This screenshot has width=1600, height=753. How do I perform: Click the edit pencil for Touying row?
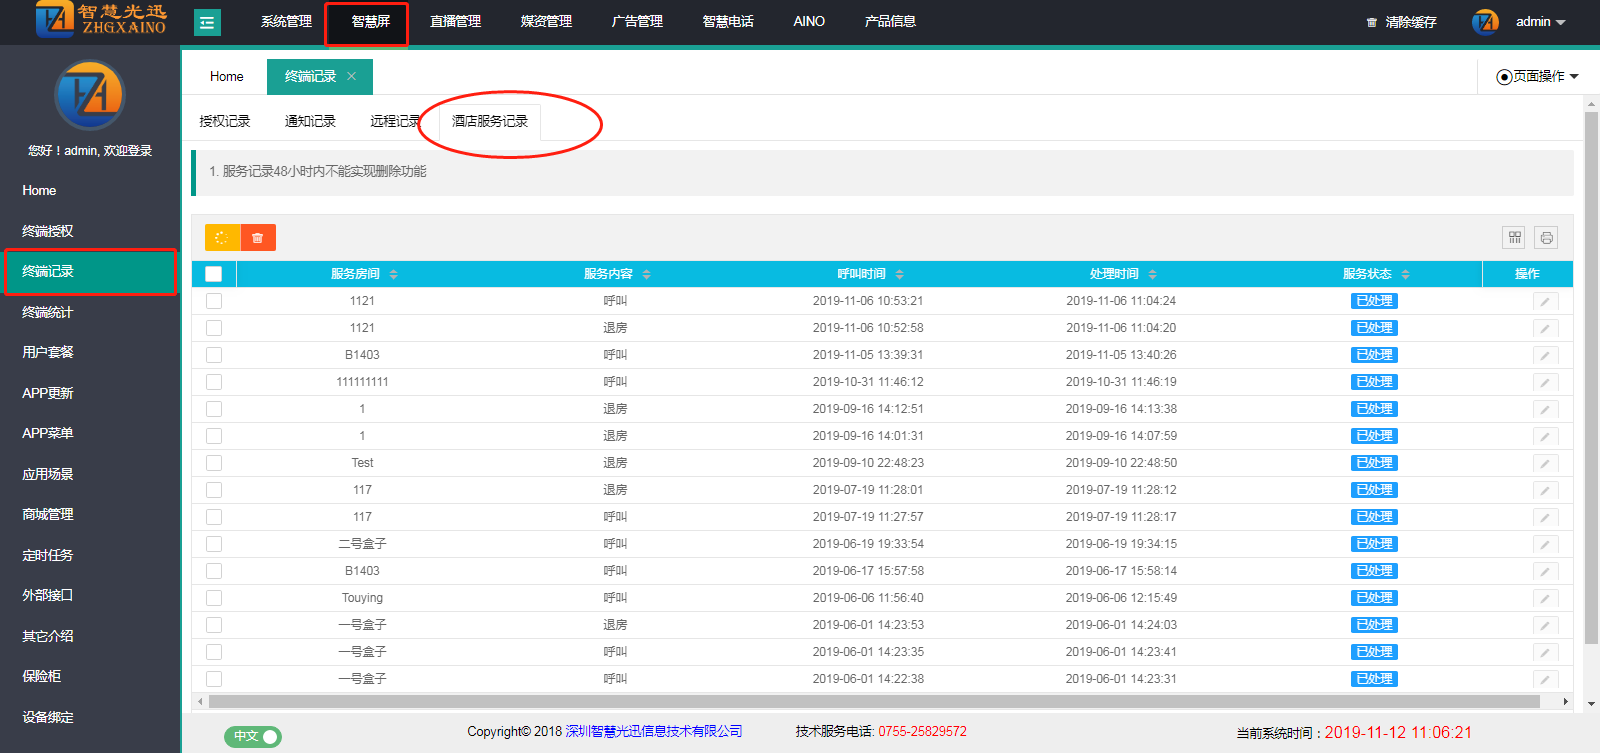1545,598
